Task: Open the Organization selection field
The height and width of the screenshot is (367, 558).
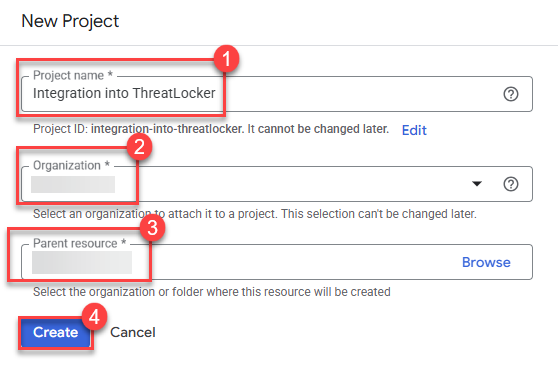Action: [277, 184]
